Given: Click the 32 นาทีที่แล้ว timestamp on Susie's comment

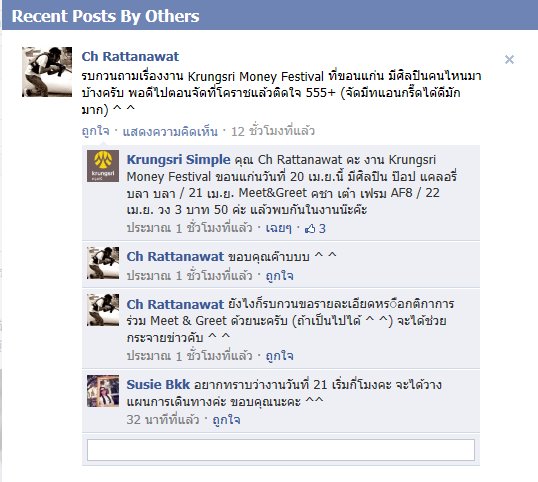Looking at the screenshot, I should [x=163, y=420].
